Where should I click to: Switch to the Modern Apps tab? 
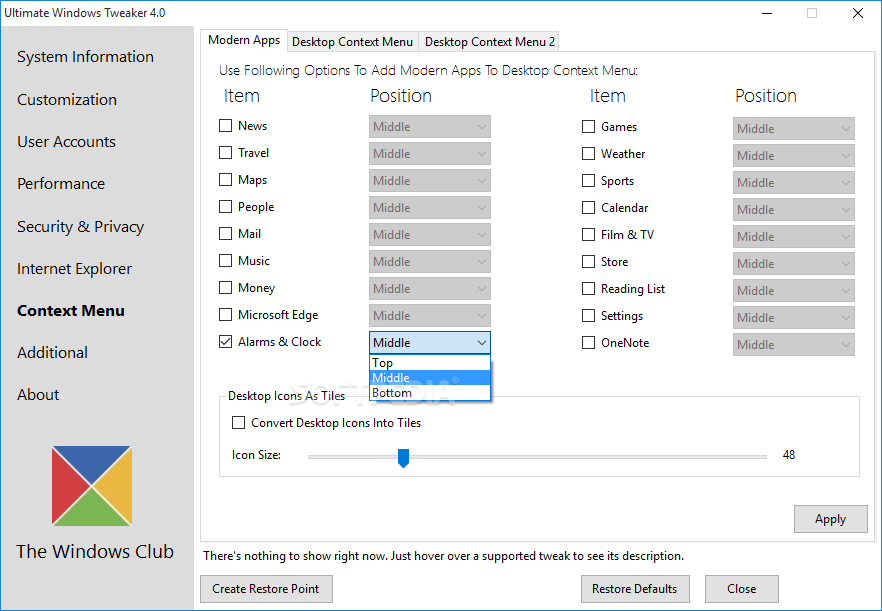[x=244, y=41]
